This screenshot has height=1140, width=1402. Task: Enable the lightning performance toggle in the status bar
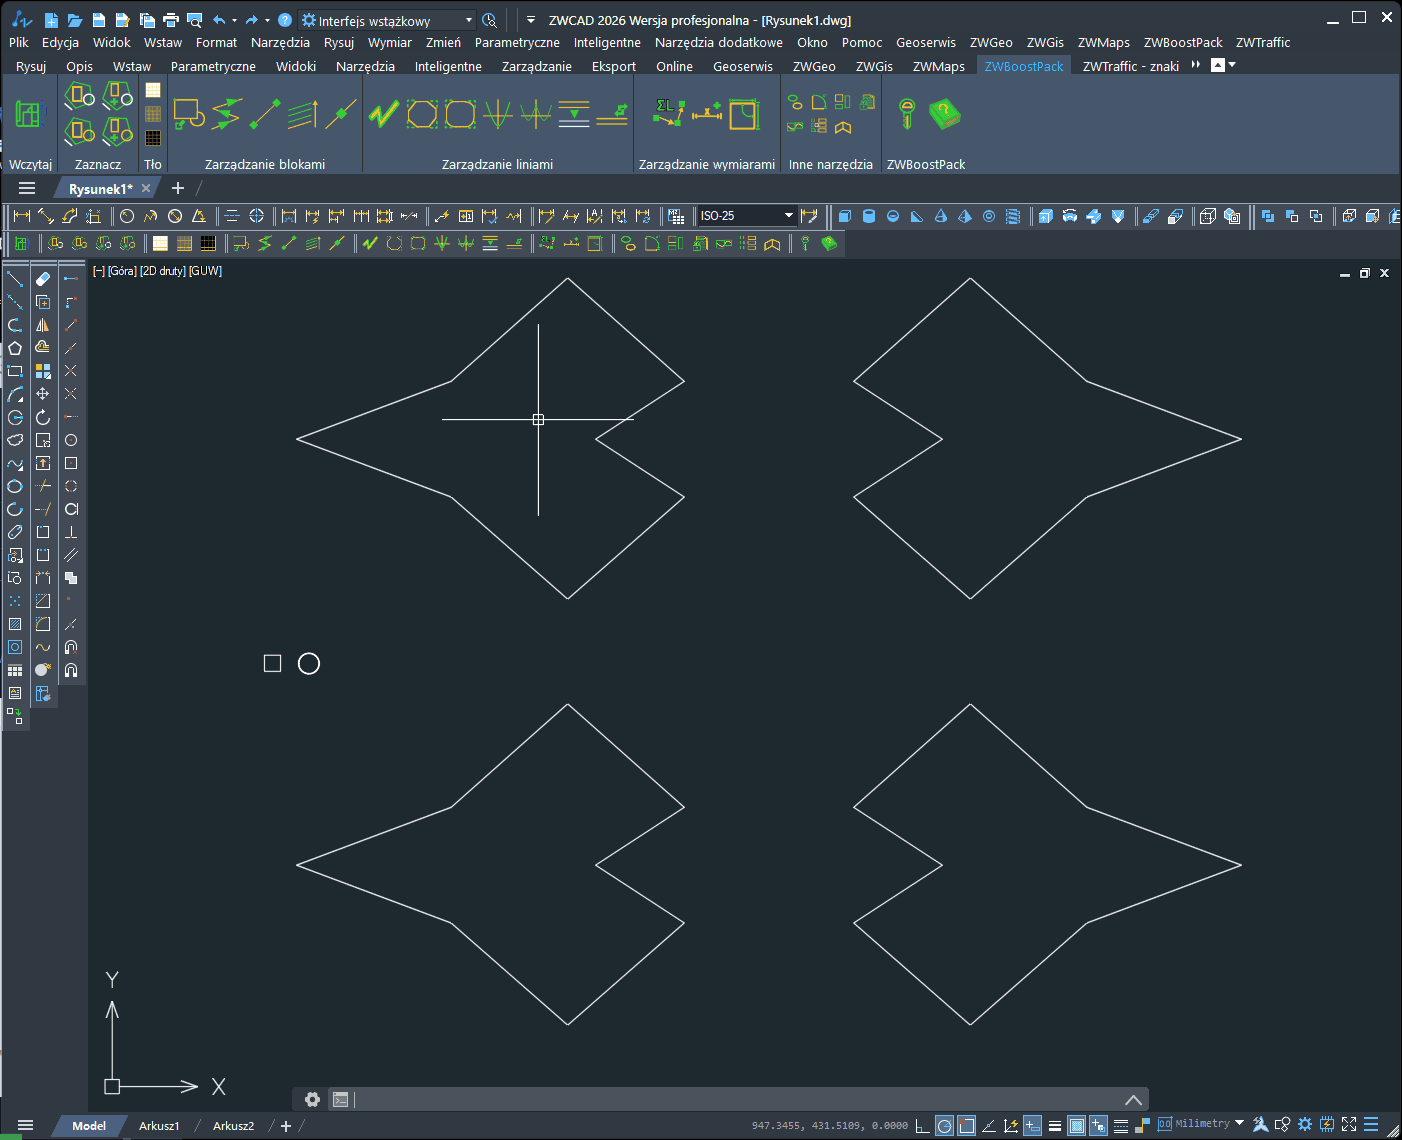click(1328, 1124)
